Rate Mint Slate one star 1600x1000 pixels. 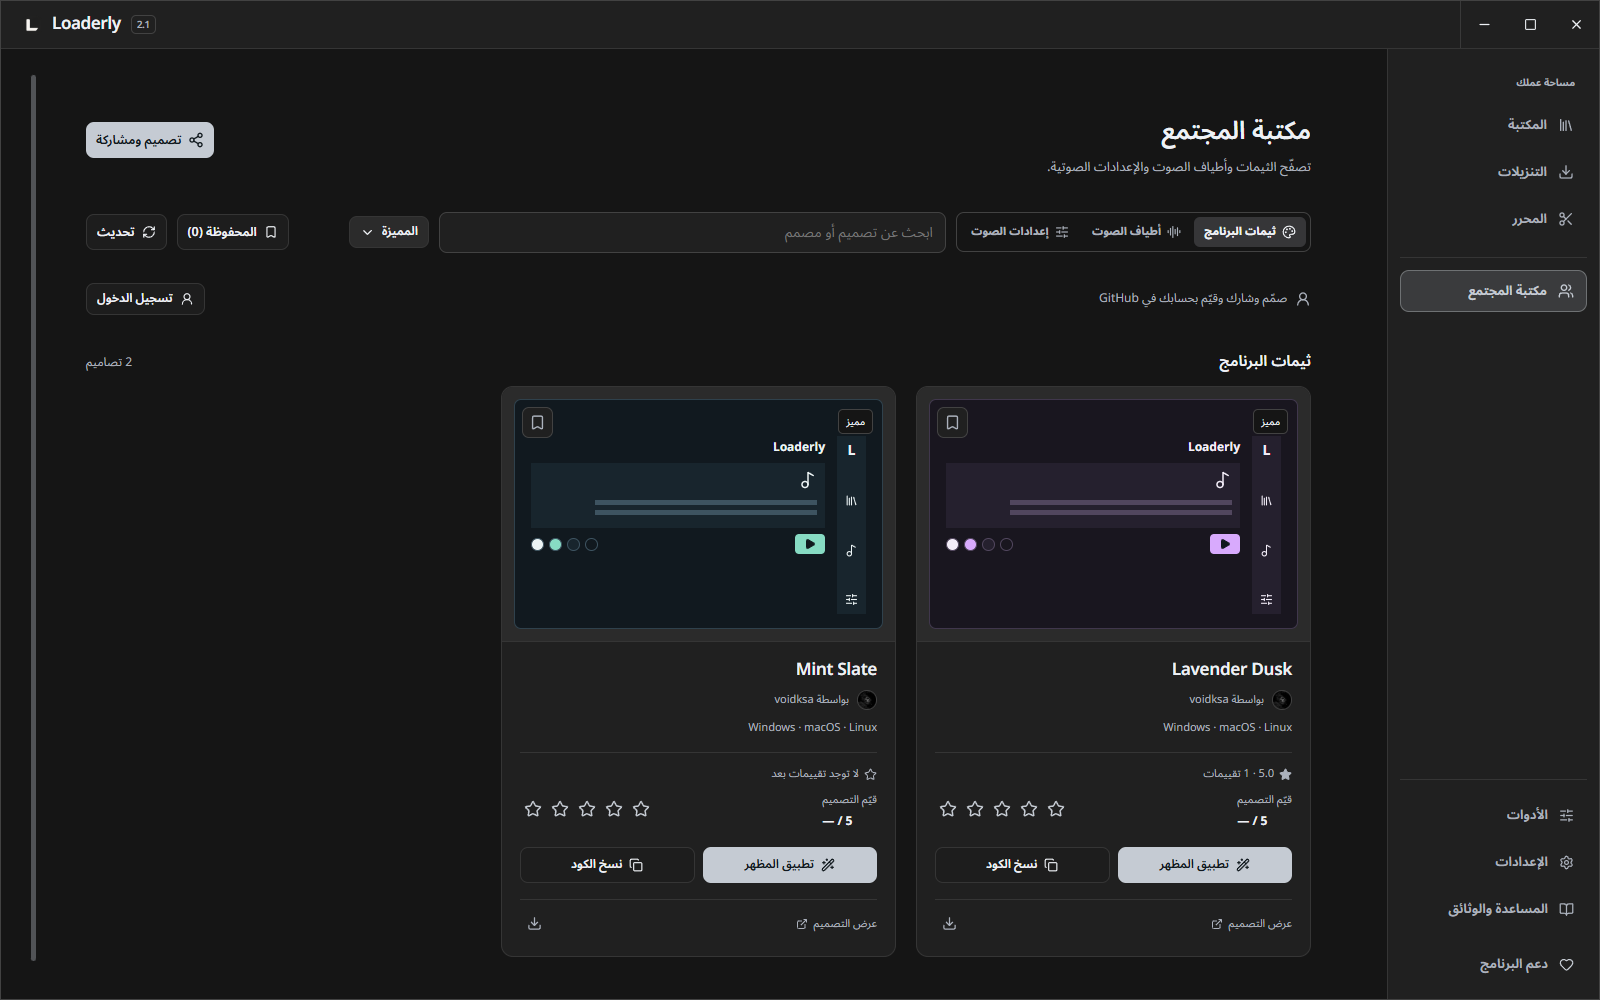641,809
